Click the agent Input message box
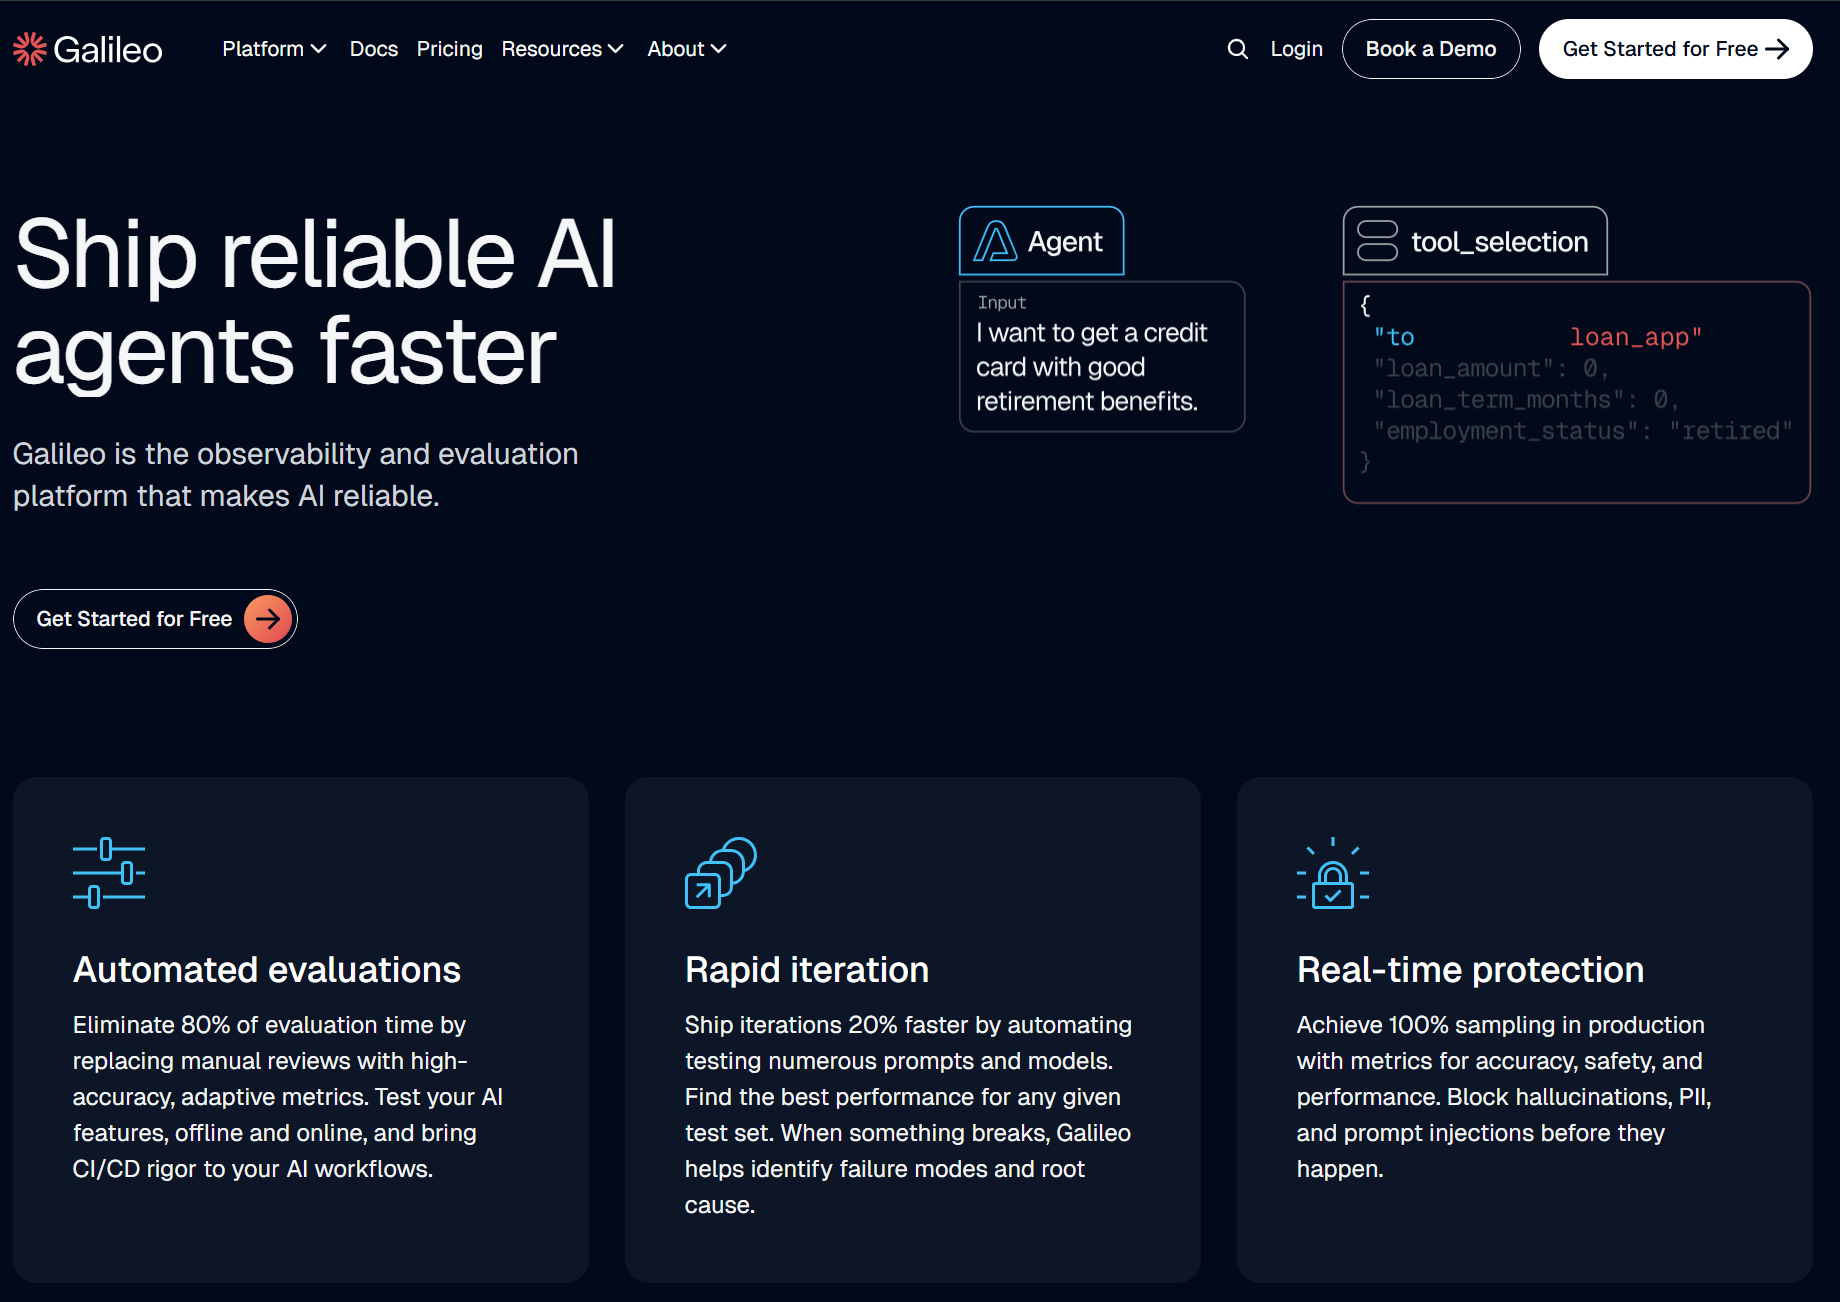 pyautogui.click(x=1102, y=357)
